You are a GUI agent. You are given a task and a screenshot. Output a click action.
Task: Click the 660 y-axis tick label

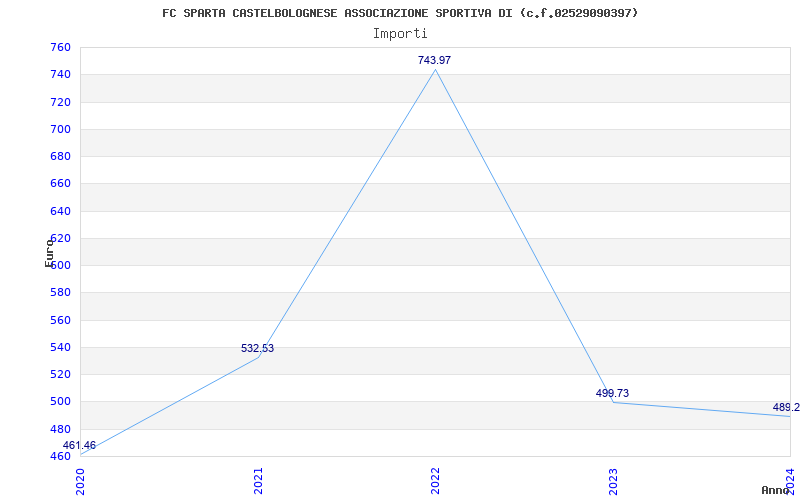61,184
